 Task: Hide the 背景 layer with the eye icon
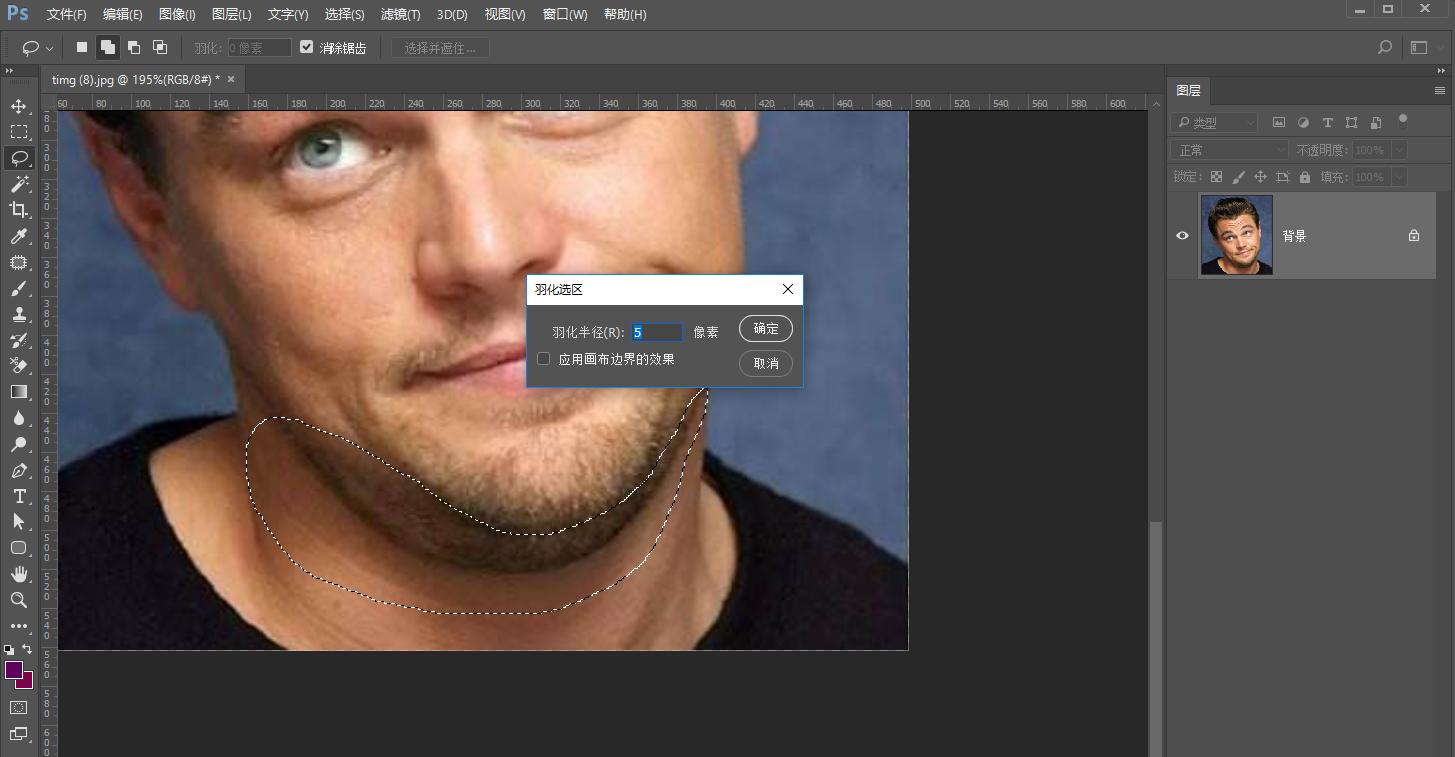pos(1182,236)
